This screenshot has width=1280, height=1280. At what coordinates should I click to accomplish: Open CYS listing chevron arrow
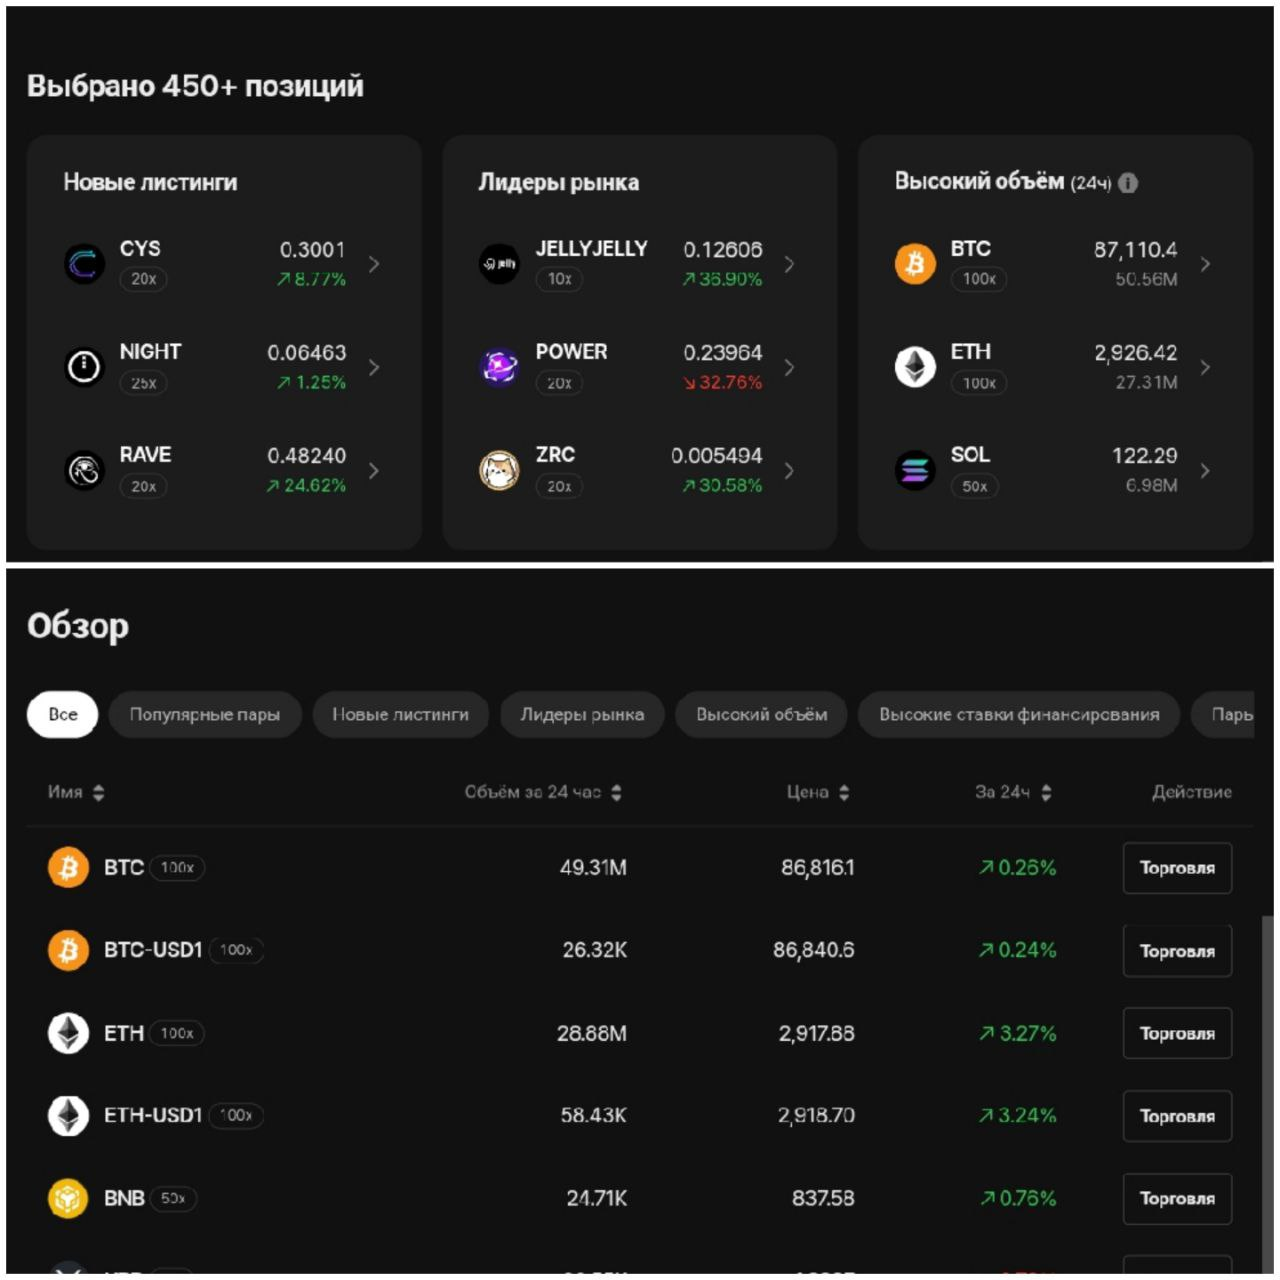374,264
